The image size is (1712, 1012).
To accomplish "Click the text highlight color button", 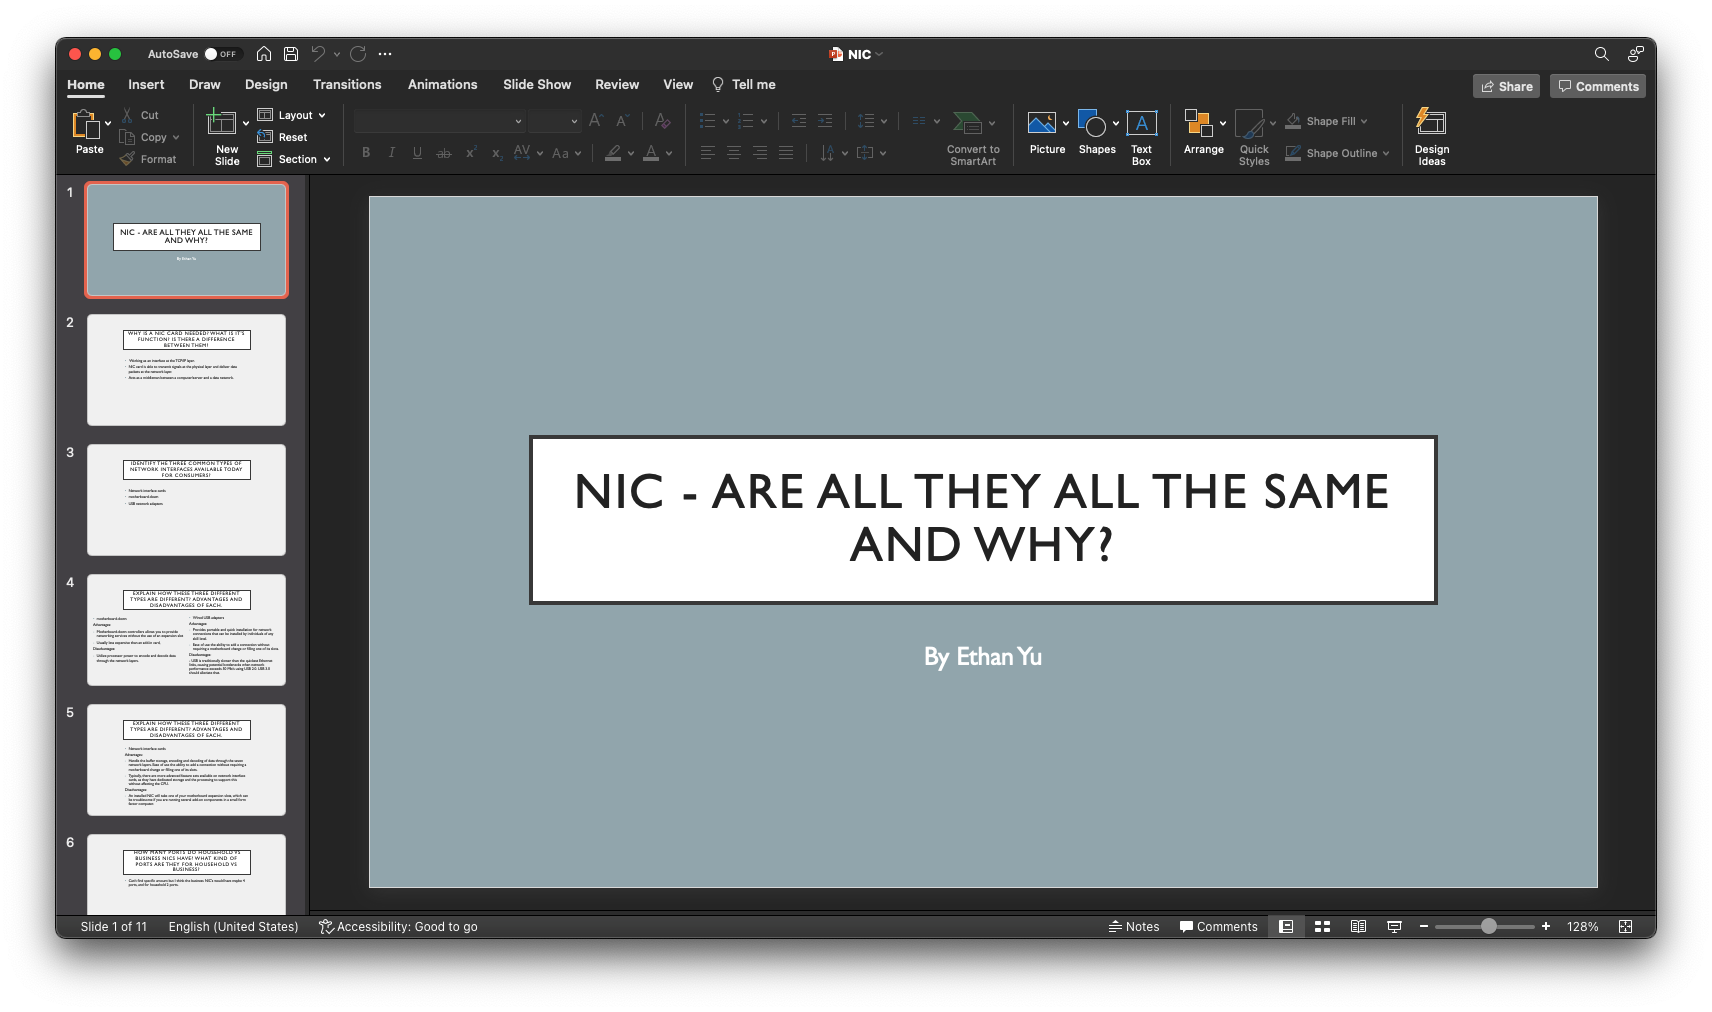I will click(613, 153).
